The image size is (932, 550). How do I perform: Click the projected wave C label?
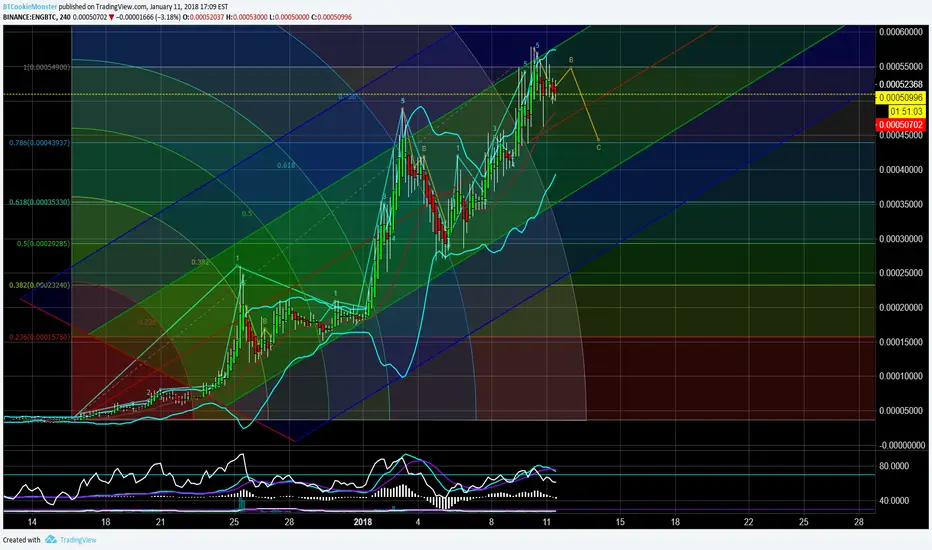tap(599, 147)
